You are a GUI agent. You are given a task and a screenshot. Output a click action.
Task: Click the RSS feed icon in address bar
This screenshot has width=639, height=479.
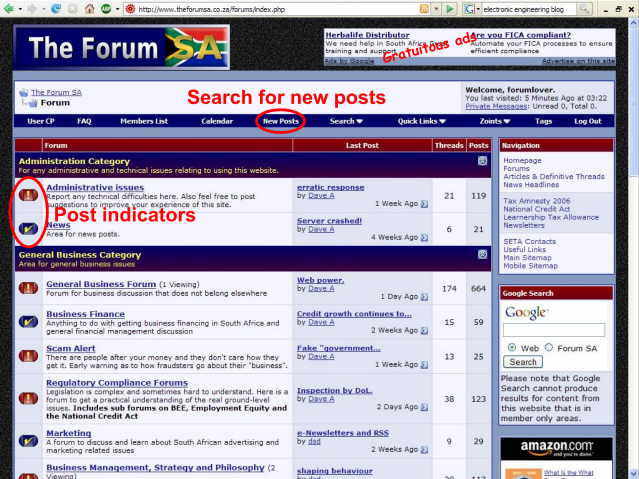424,9
